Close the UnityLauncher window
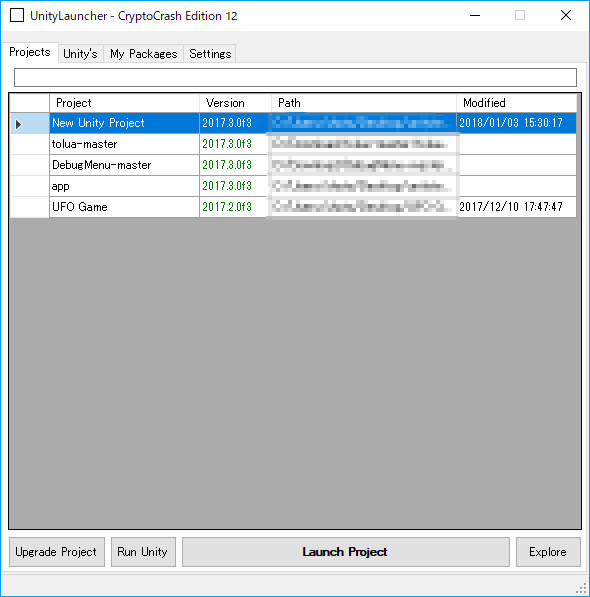The width and height of the screenshot is (590, 597). 566,16
